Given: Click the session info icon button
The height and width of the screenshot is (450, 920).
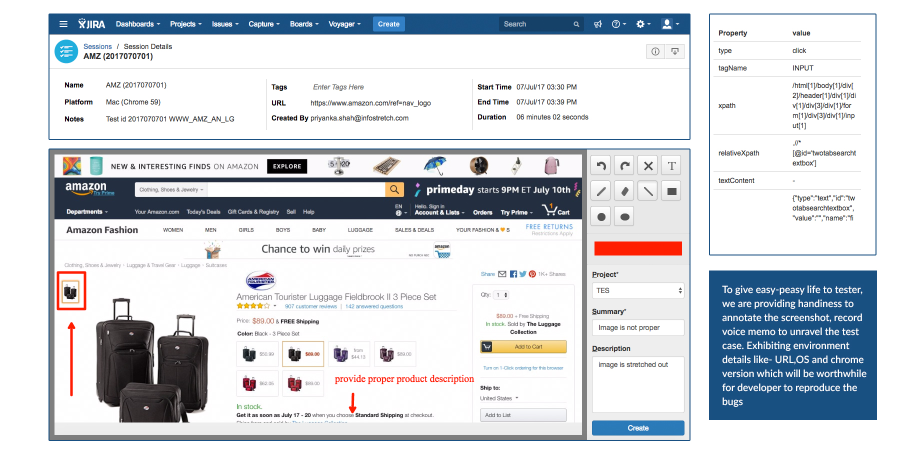Looking at the screenshot, I should (x=655, y=52).
